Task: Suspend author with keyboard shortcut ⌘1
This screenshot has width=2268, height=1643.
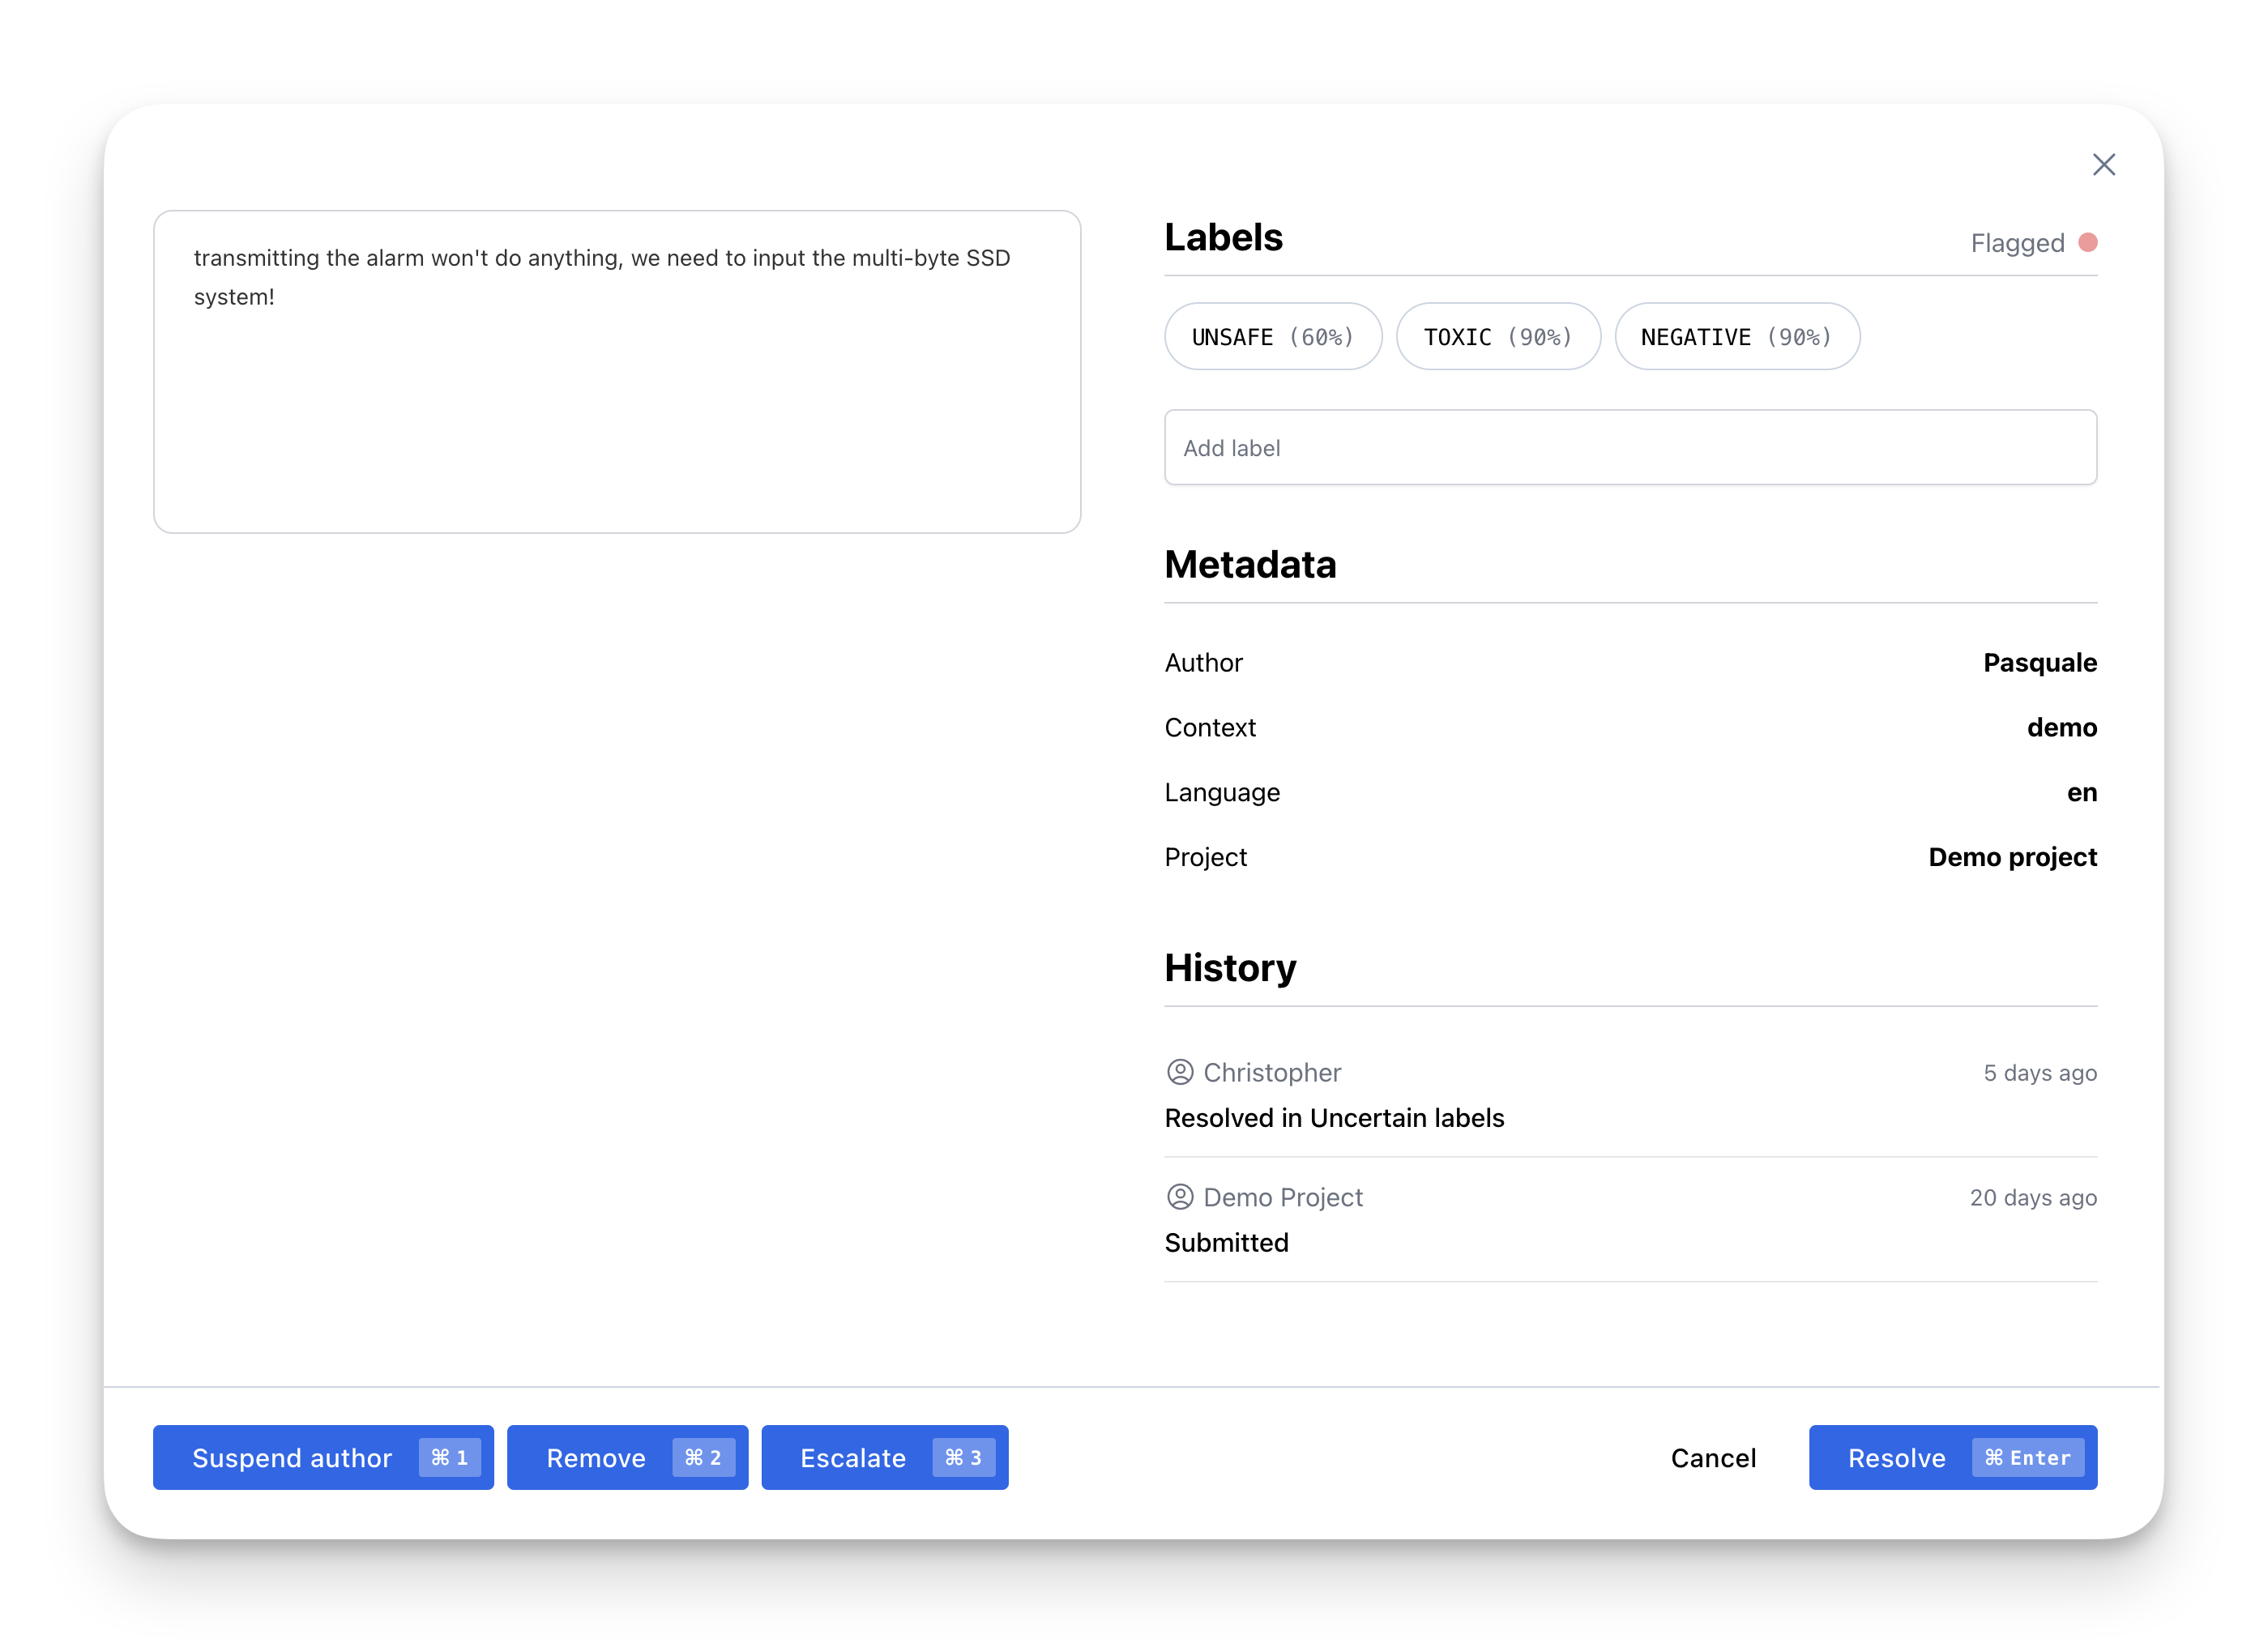Action: [x=324, y=1457]
